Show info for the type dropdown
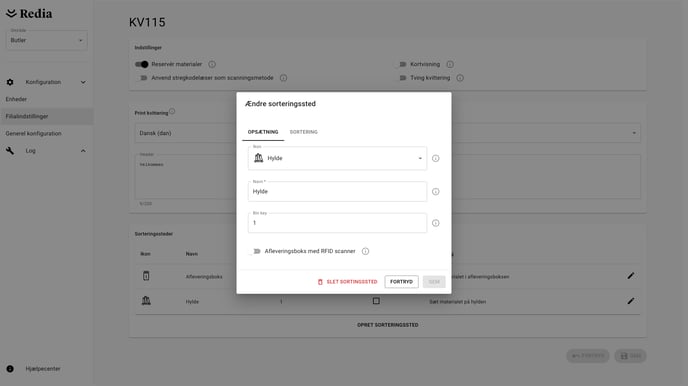This screenshot has height=386, width=688. pyautogui.click(x=436, y=158)
